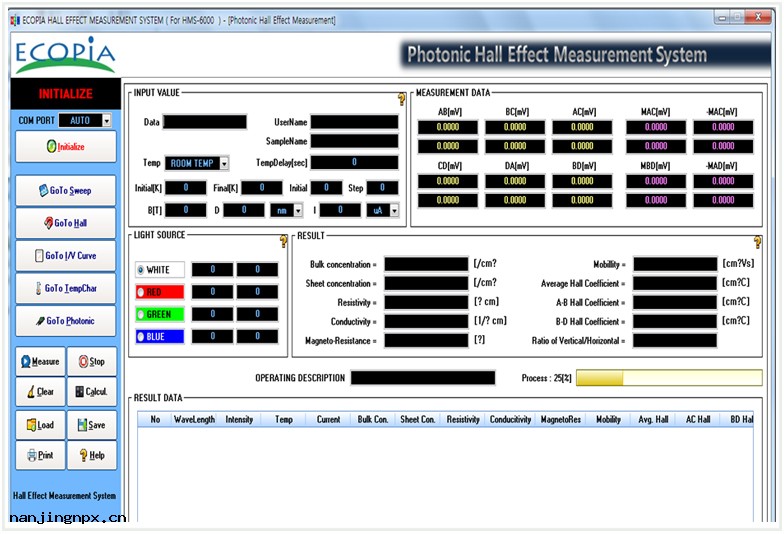The height and width of the screenshot is (534, 784).
Task: Click the Calcul. button
Action: (91, 392)
